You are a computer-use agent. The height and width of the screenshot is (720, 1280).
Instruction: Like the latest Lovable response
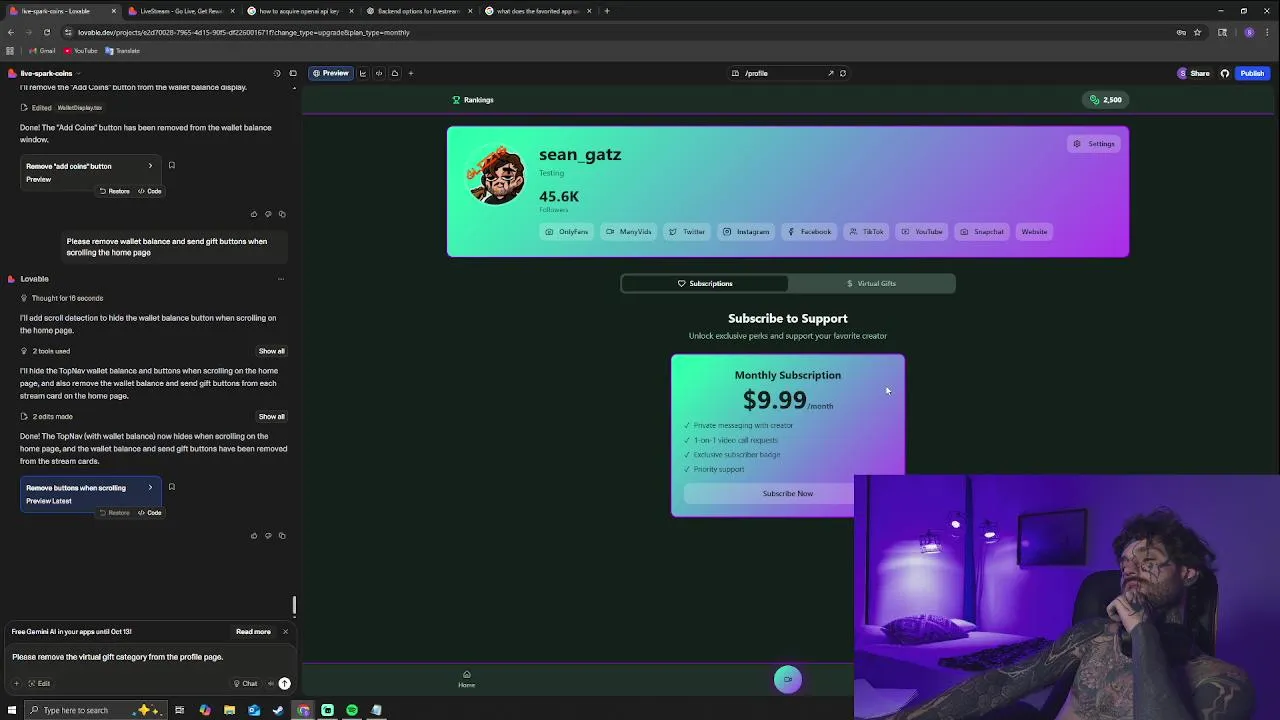click(x=254, y=535)
